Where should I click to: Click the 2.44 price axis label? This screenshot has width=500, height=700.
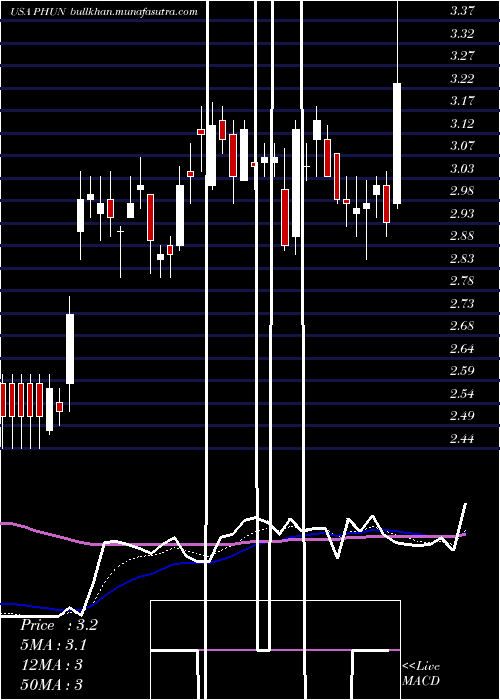462,438
